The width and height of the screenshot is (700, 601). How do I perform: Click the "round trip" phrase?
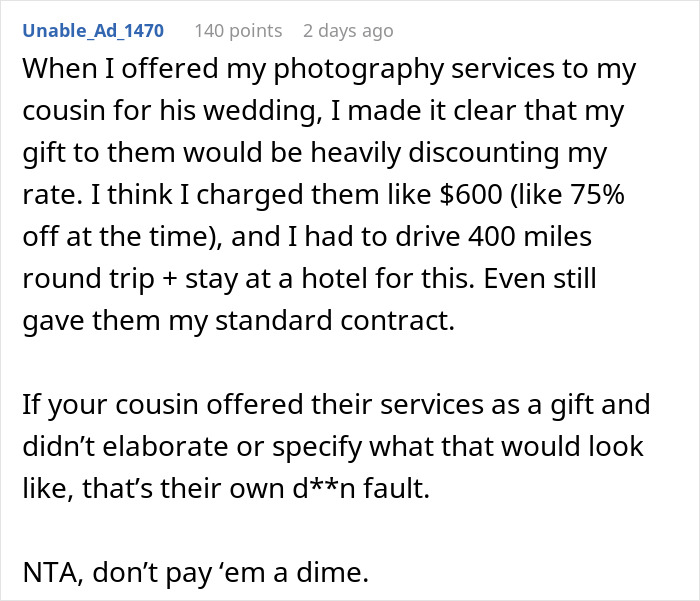88,280
